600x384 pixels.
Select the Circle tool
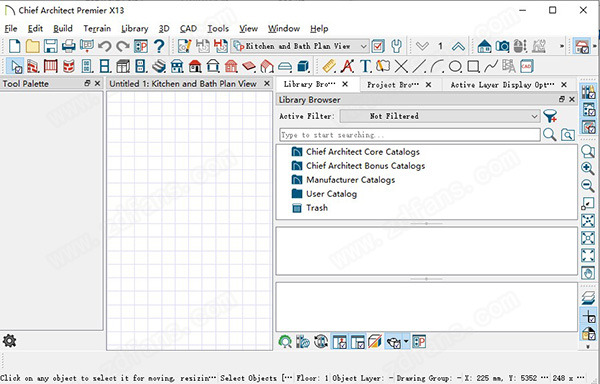tap(455, 67)
